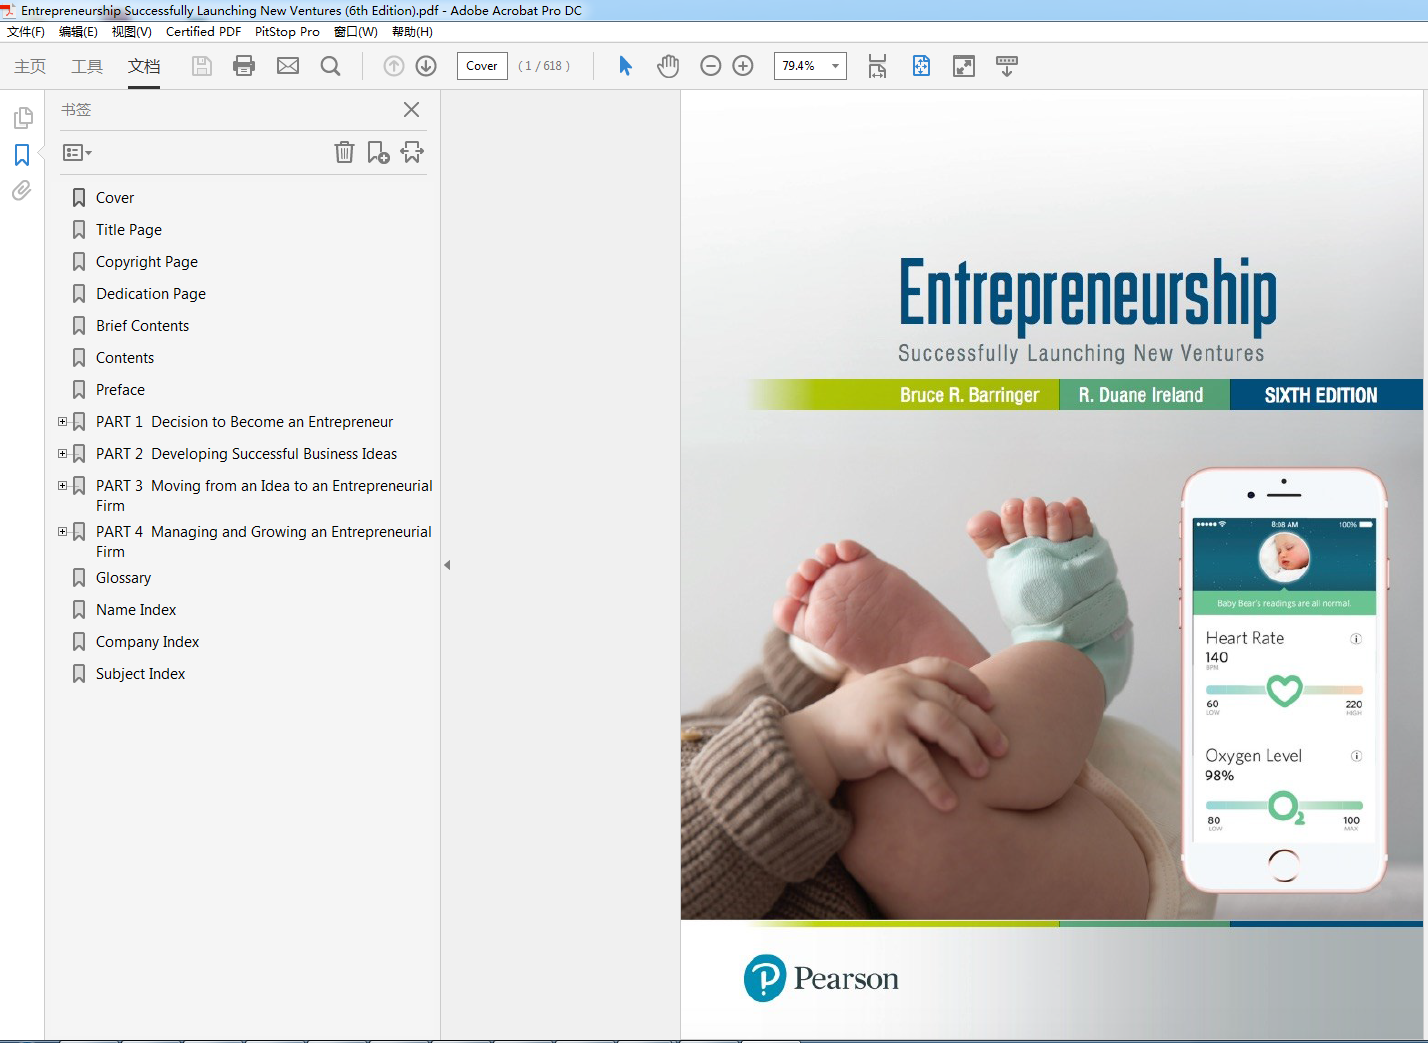1428x1043 pixels.
Task: Send file by email envelope icon
Action: pos(288,66)
